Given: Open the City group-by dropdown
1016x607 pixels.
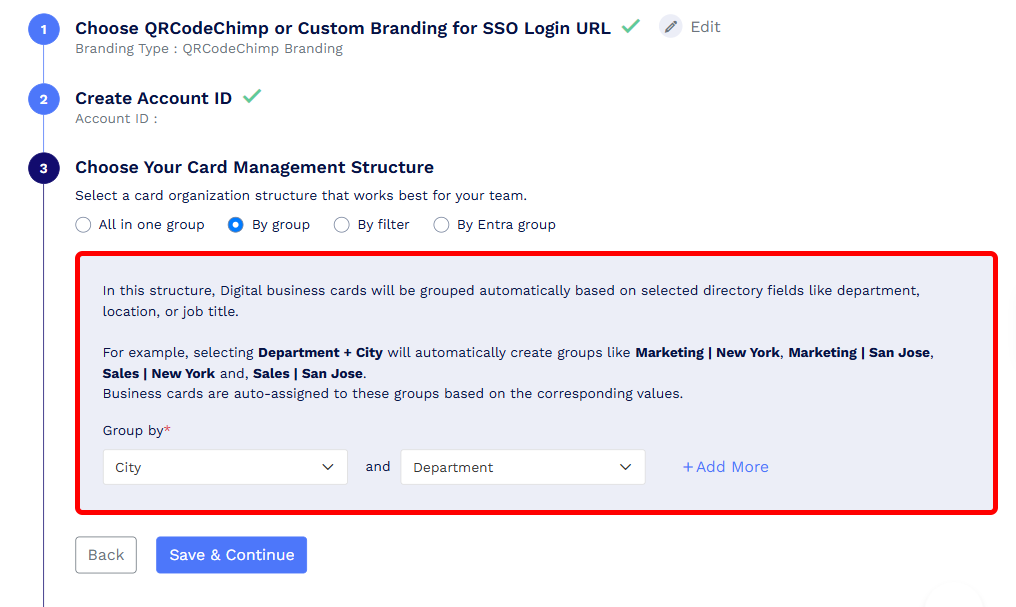Looking at the screenshot, I should [x=225, y=467].
